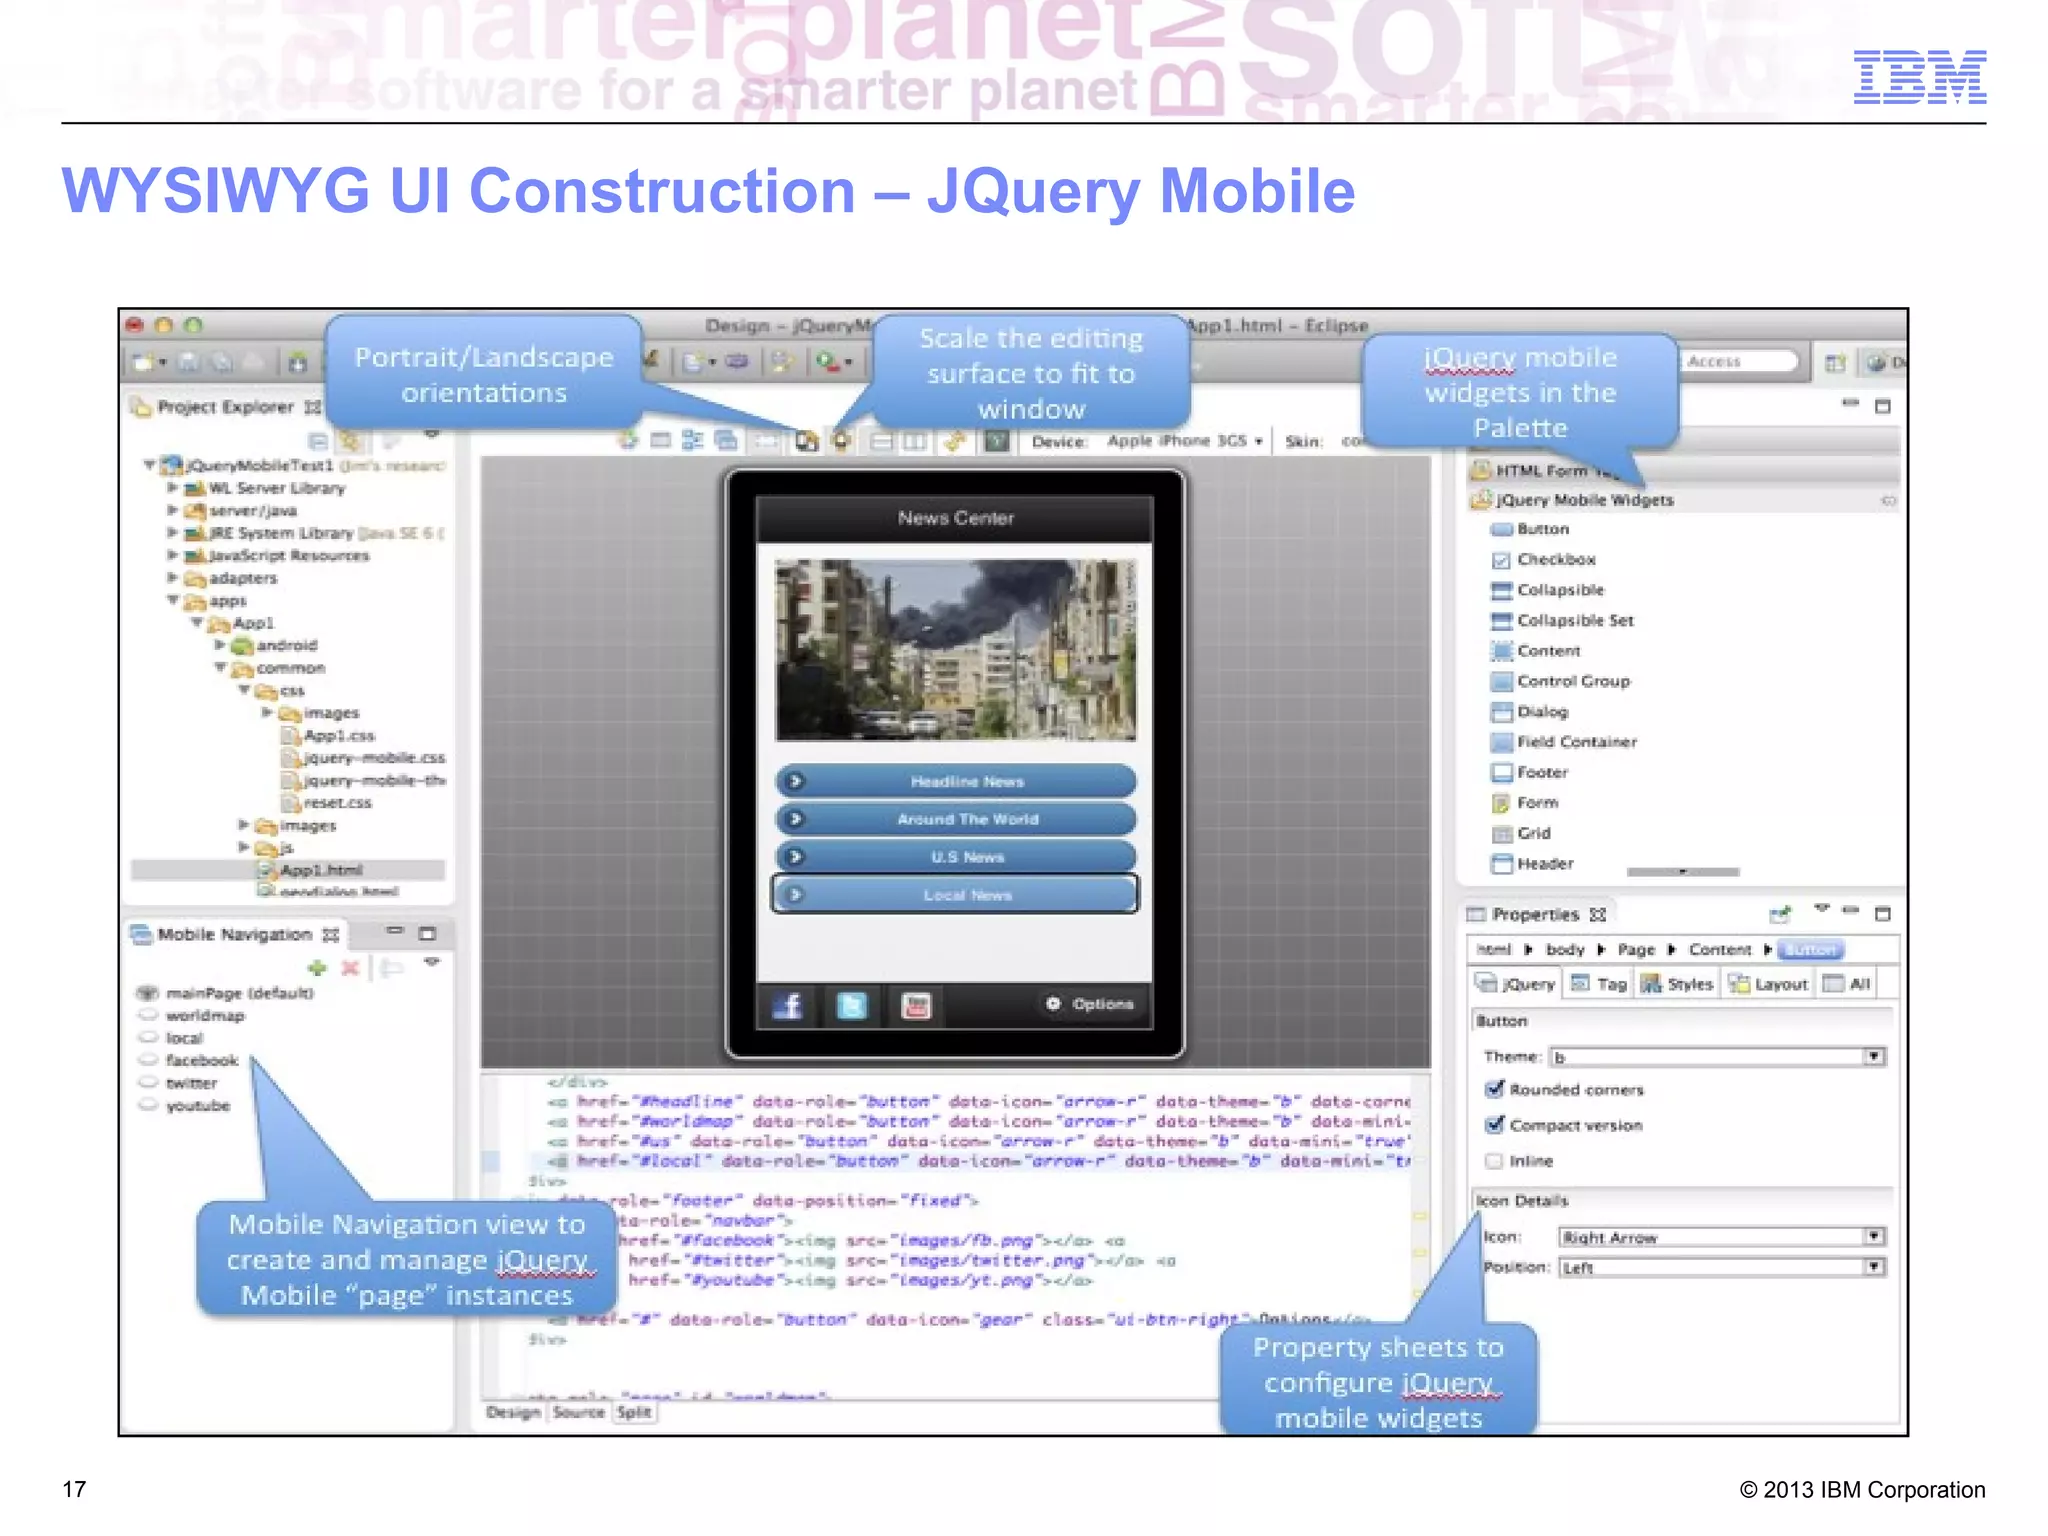The height and width of the screenshot is (1536, 2048).
Task: Expand the WL Server Library node
Action: (x=173, y=487)
